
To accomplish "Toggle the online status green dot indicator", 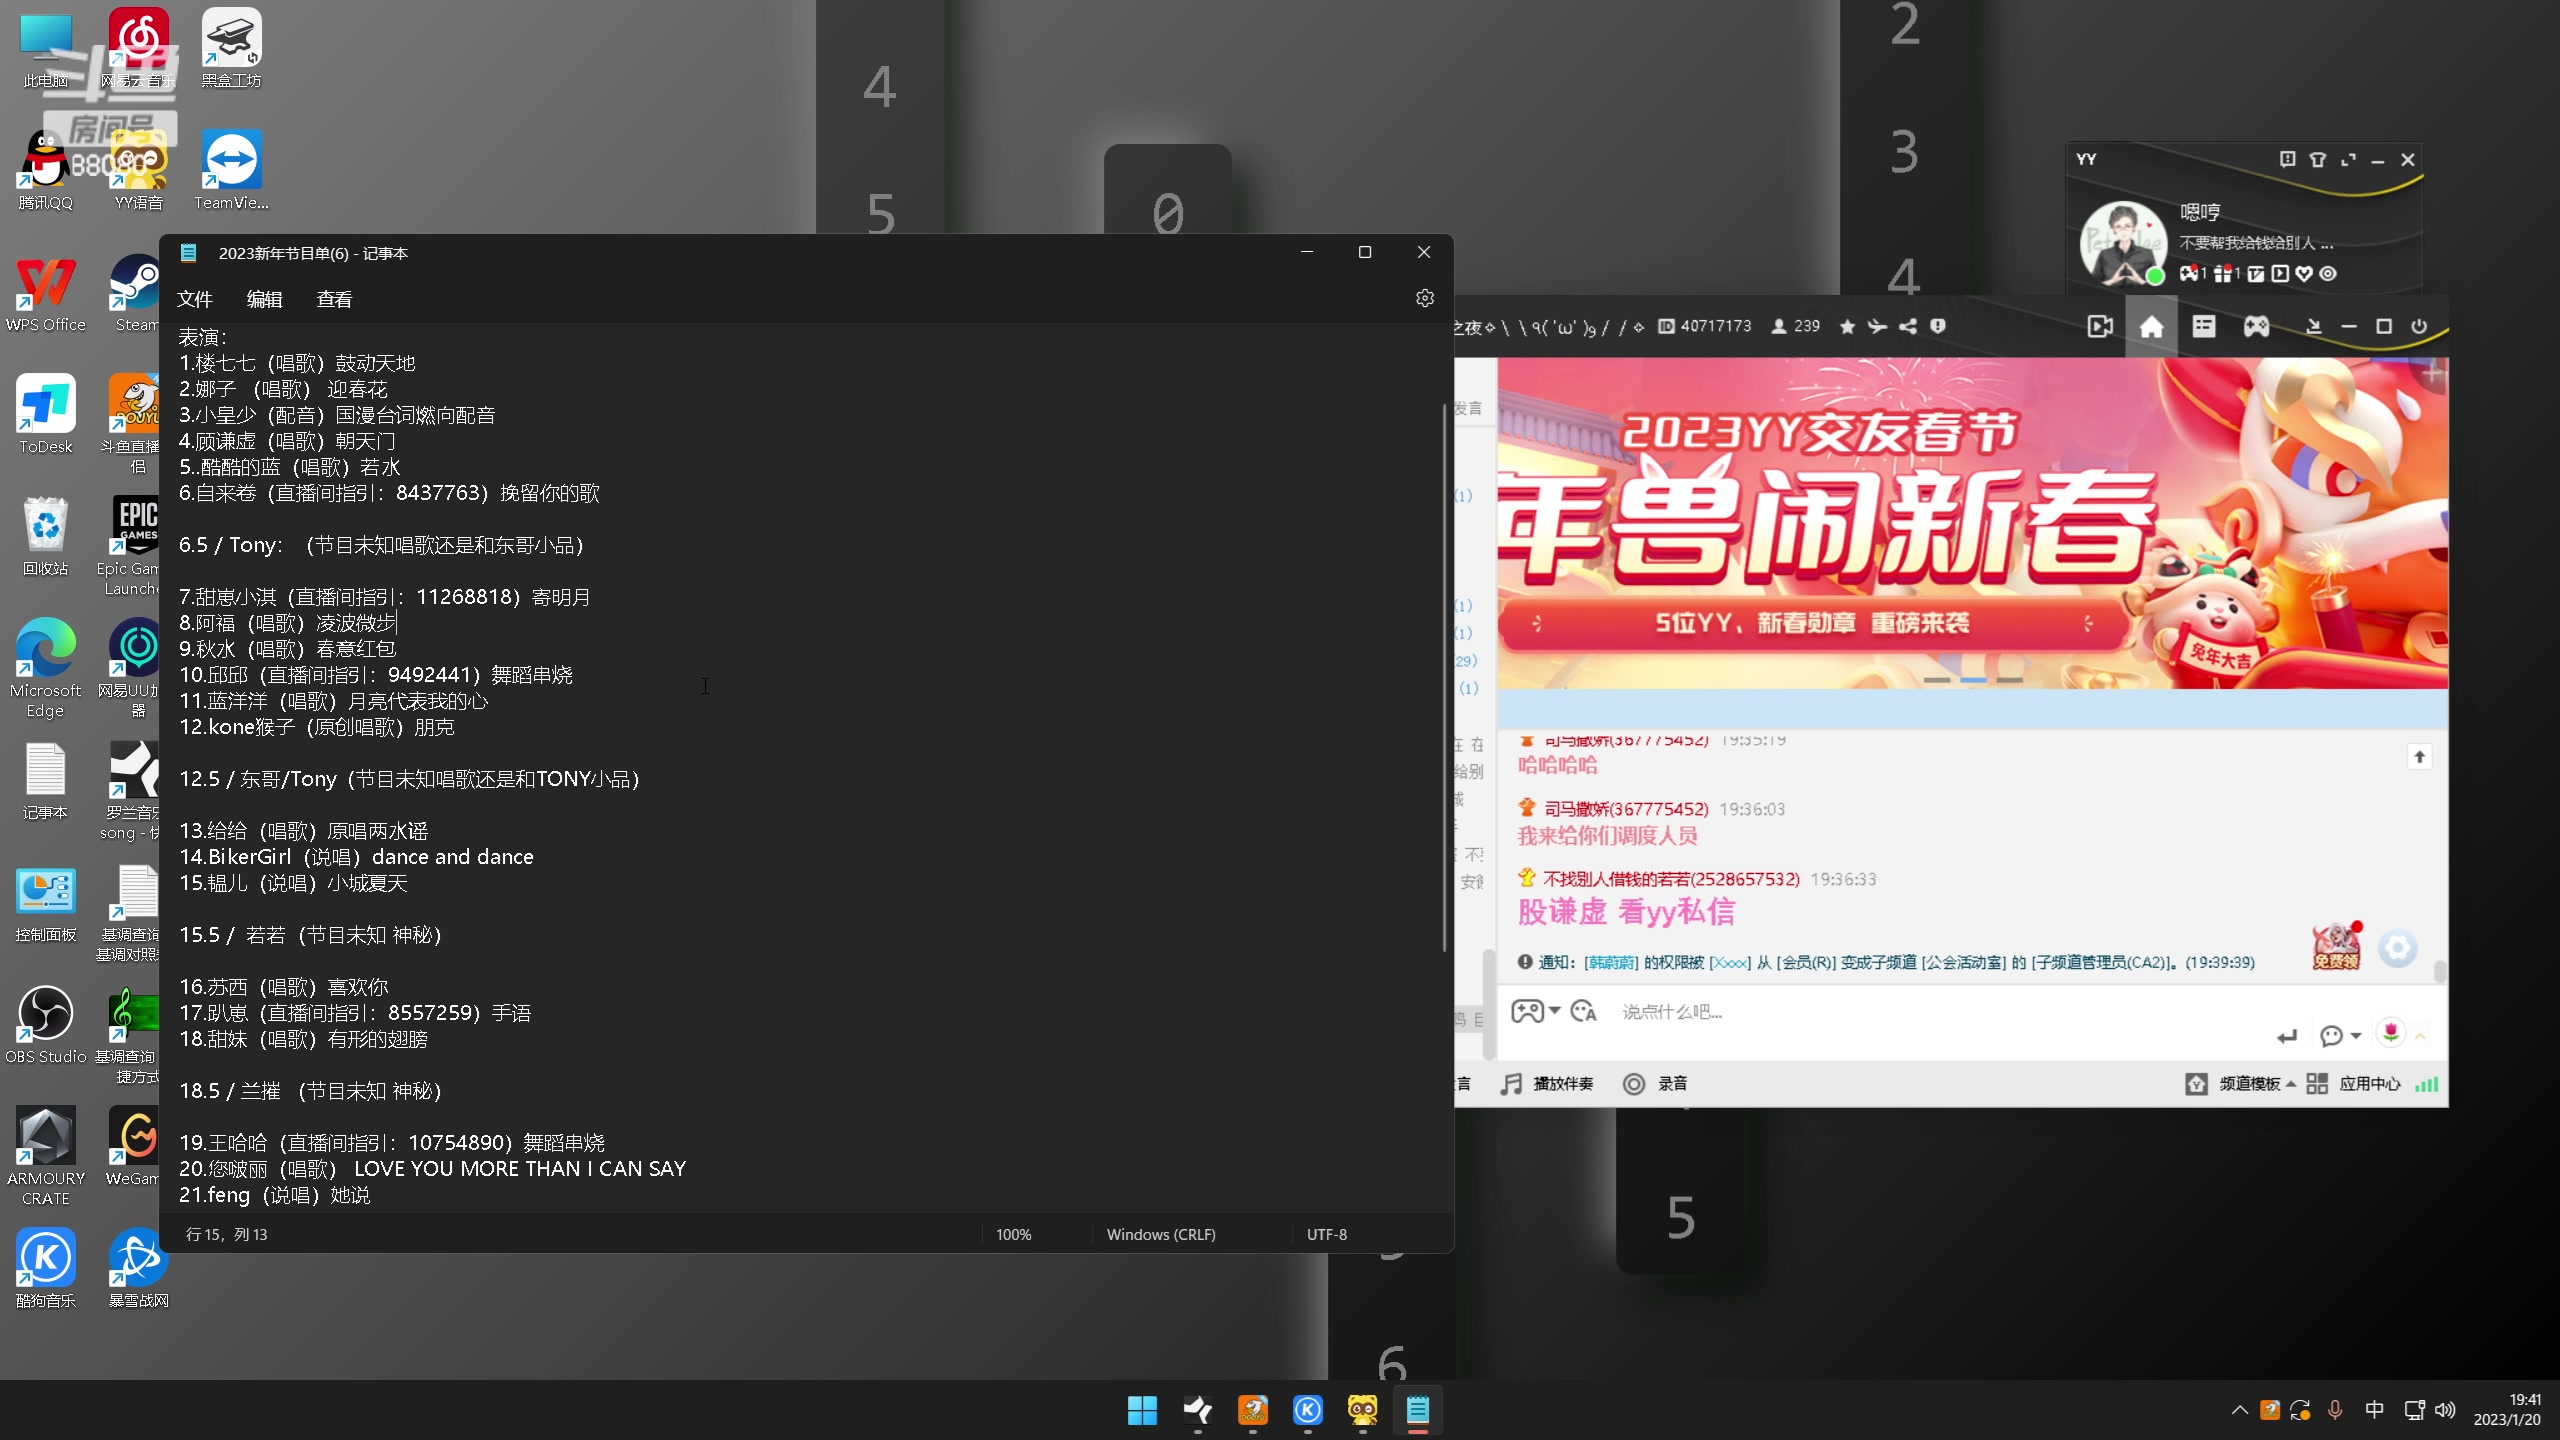I will pos(2157,275).
